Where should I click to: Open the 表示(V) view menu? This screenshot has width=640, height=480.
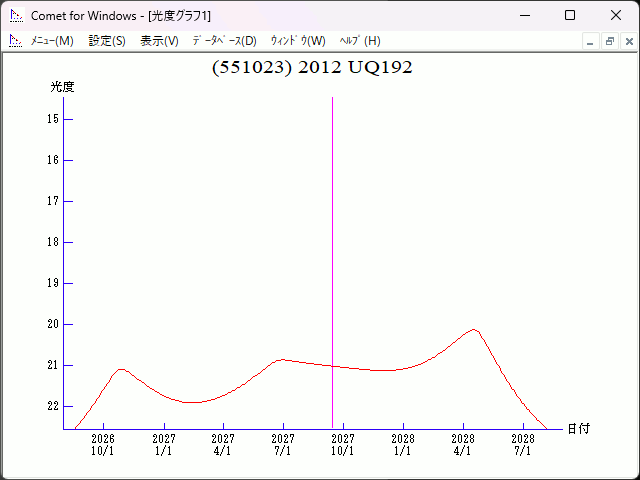159,41
